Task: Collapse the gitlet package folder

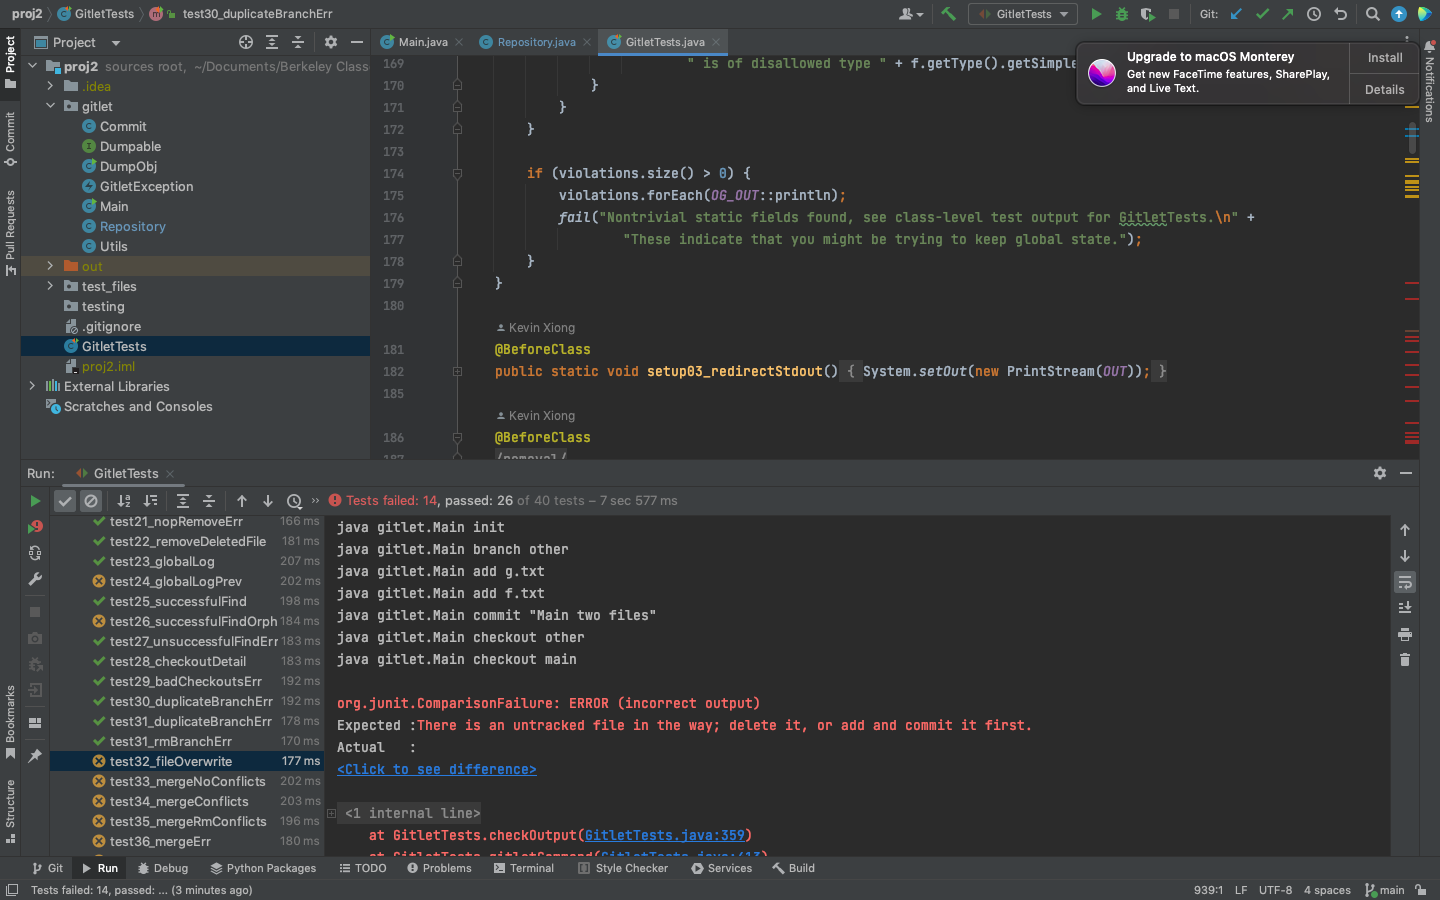Action: click(x=50, y=106)
